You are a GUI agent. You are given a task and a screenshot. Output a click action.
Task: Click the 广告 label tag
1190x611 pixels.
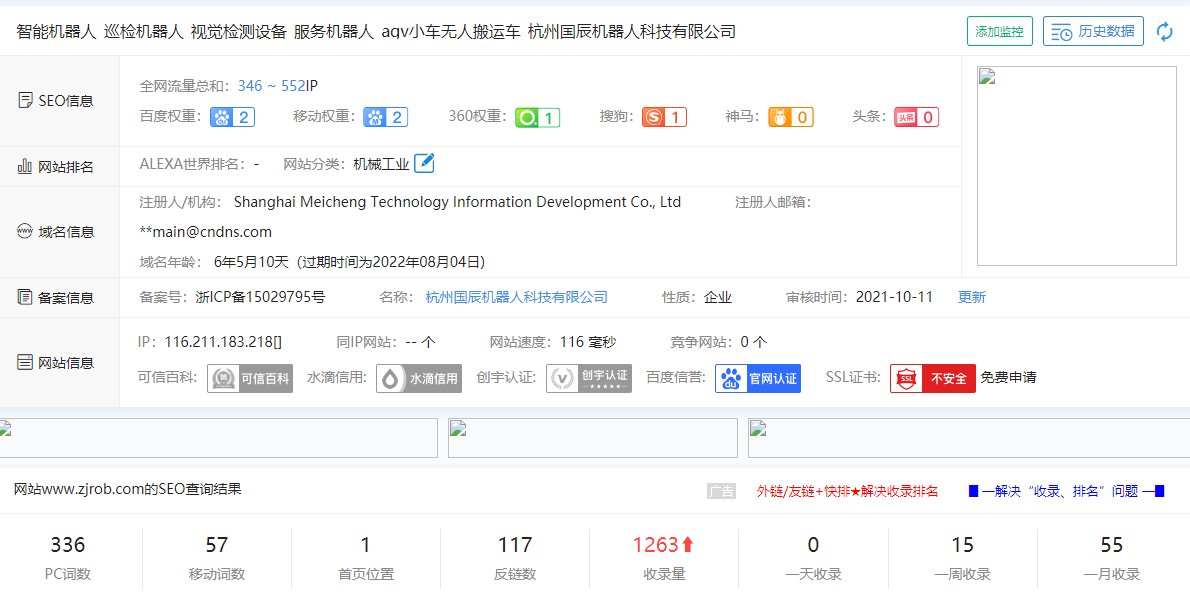click(721, 491)
